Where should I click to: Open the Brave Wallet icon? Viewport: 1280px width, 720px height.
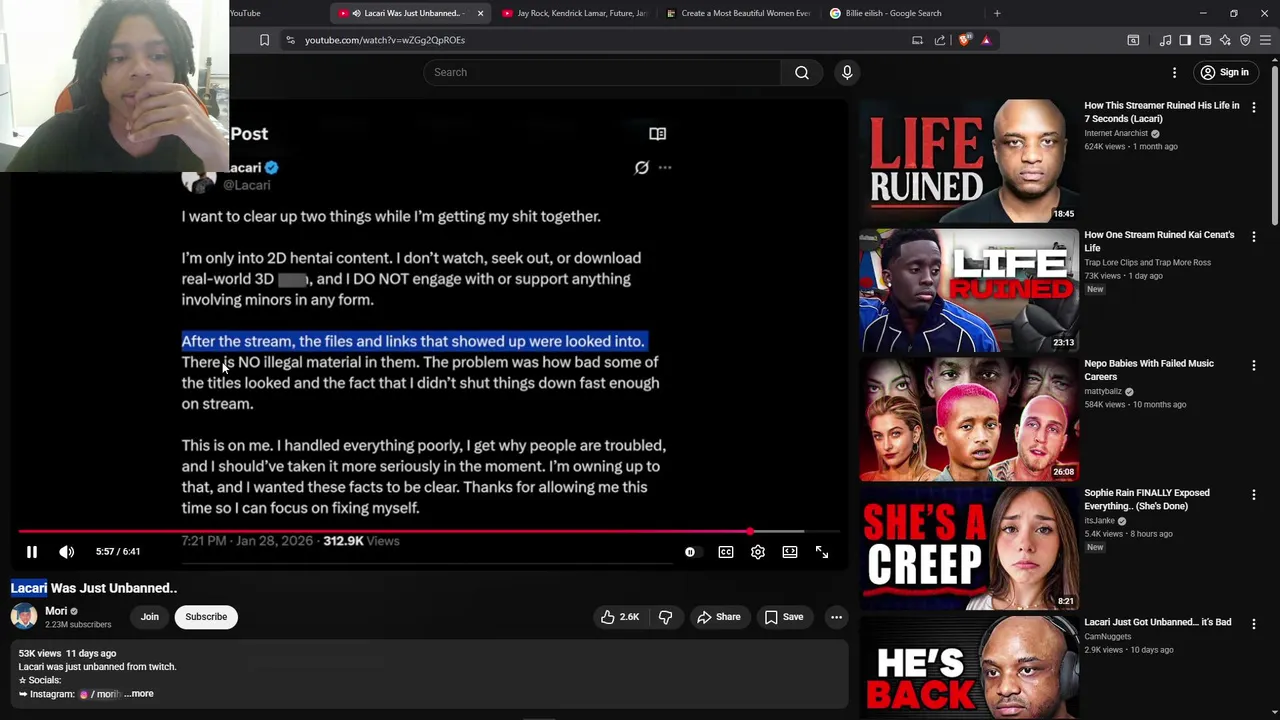click(1205, 40)
